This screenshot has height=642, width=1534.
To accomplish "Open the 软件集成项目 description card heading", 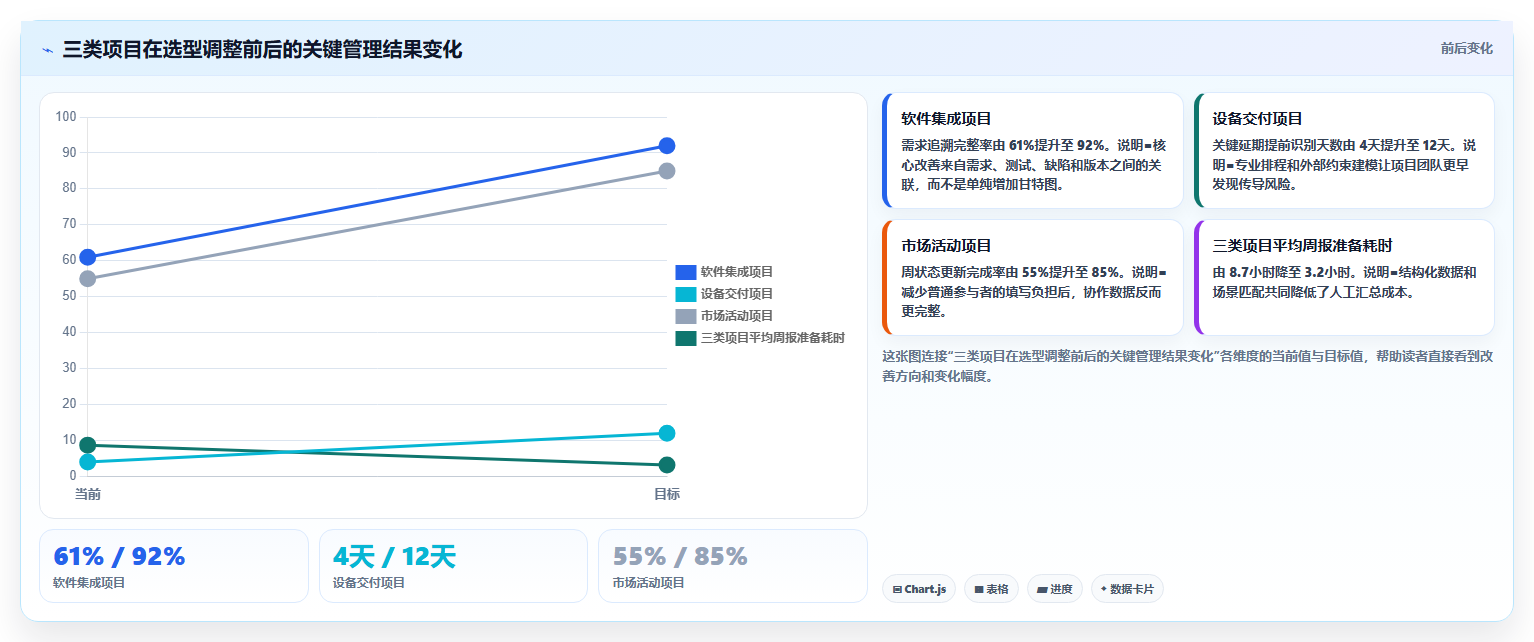I will pos(946,118).
